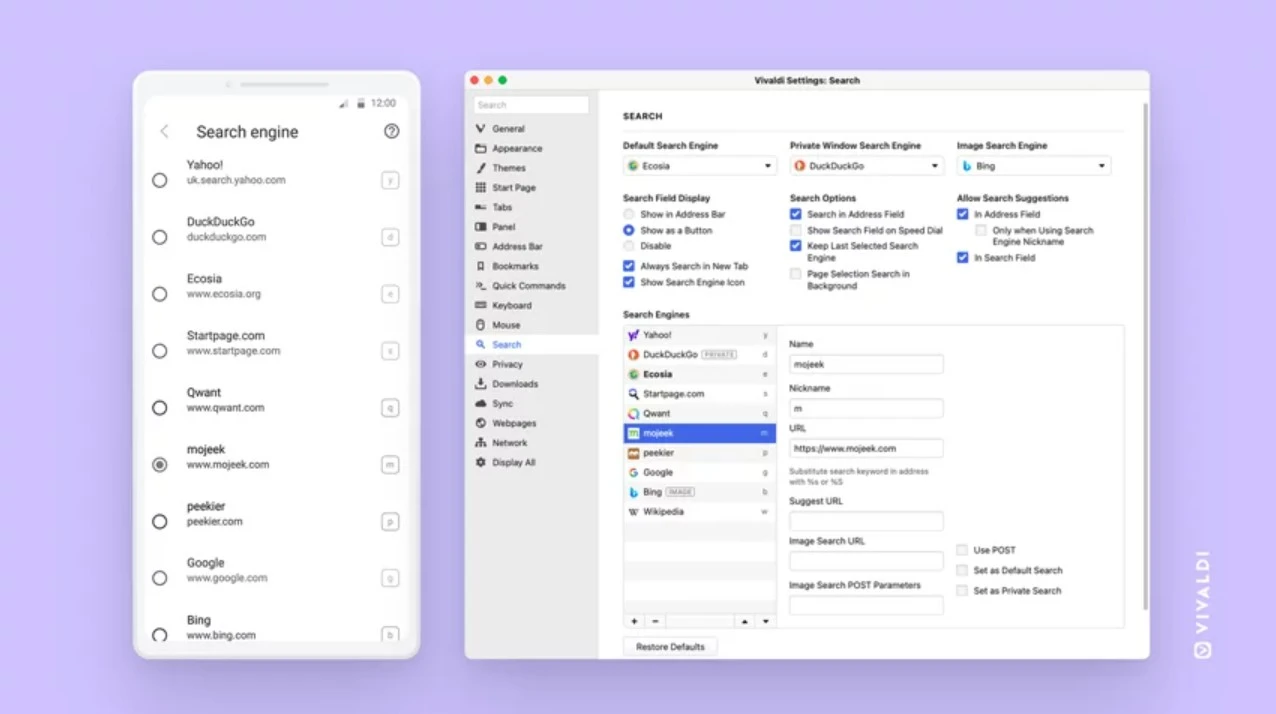Select Show in Address Bar radio option
This screenshot has width=1276, height=714.
(x=629, y=214)
